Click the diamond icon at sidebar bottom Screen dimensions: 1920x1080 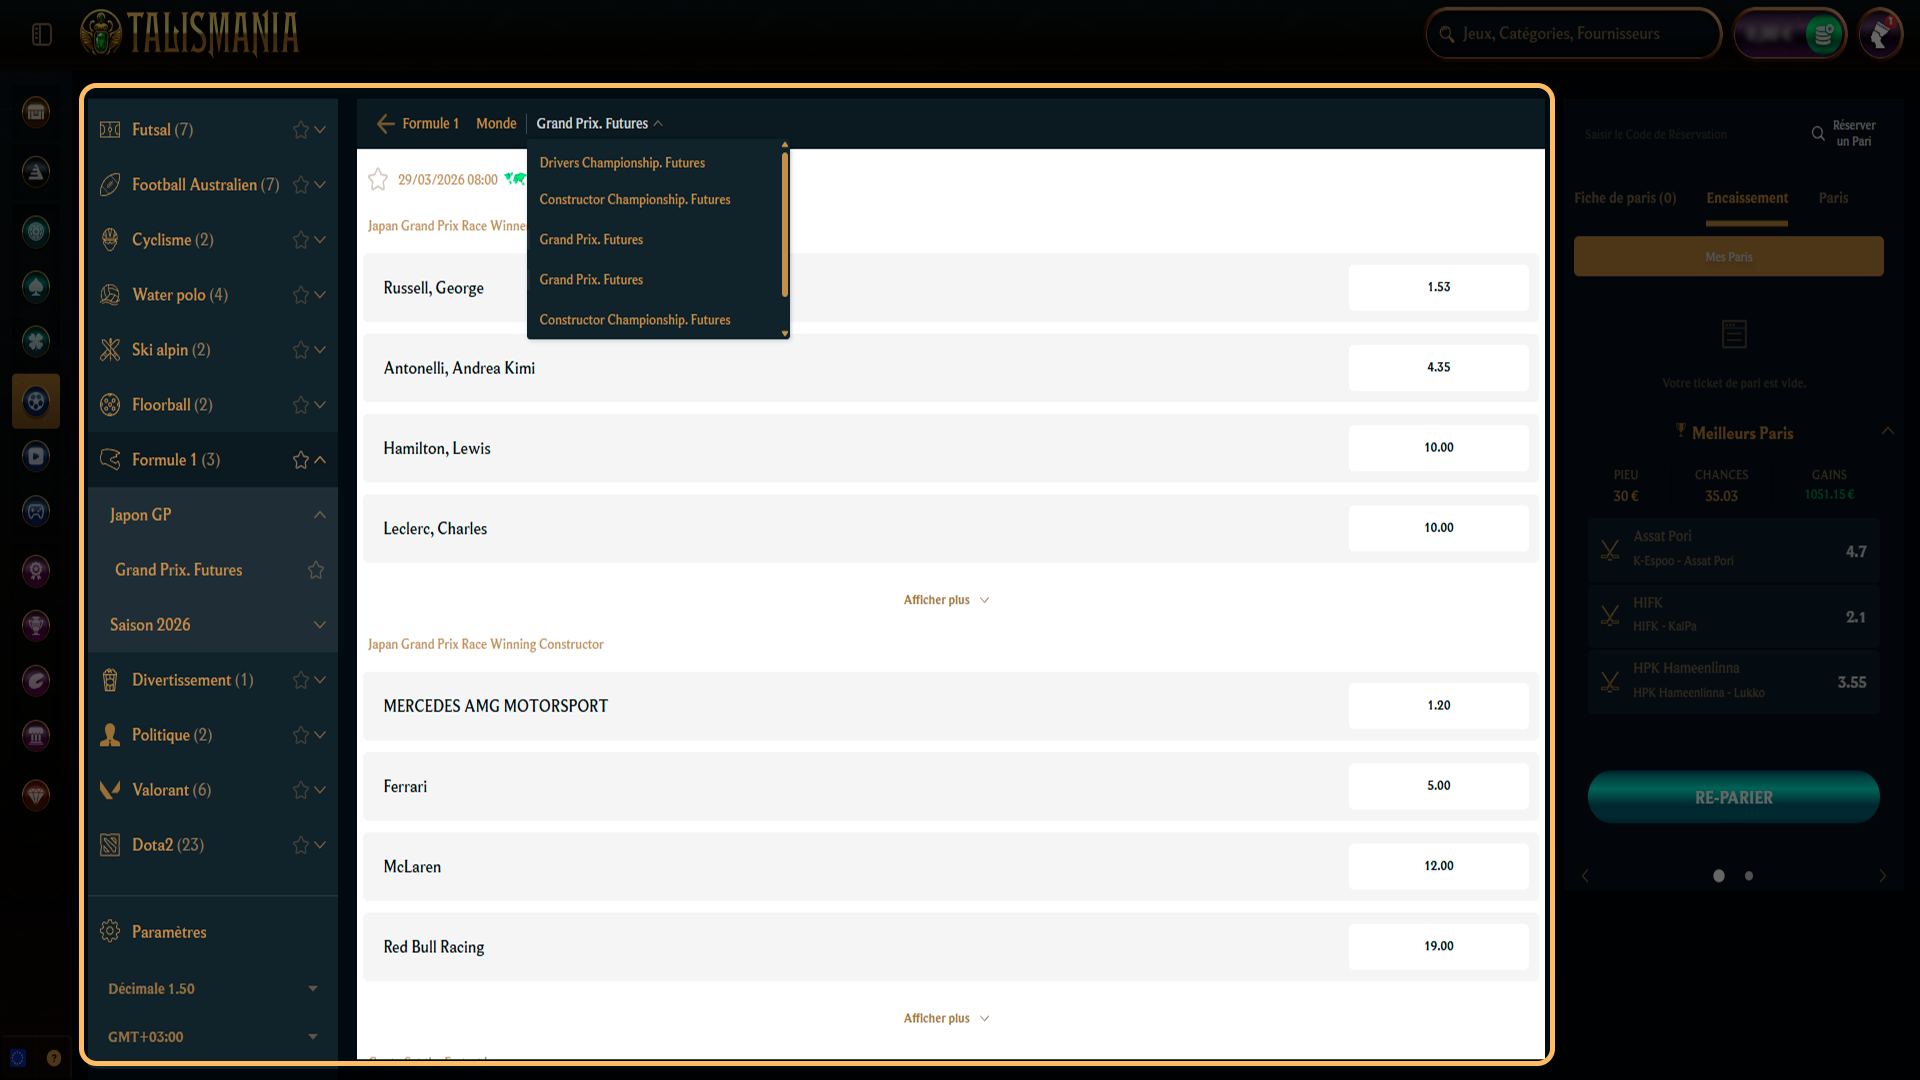36,795
